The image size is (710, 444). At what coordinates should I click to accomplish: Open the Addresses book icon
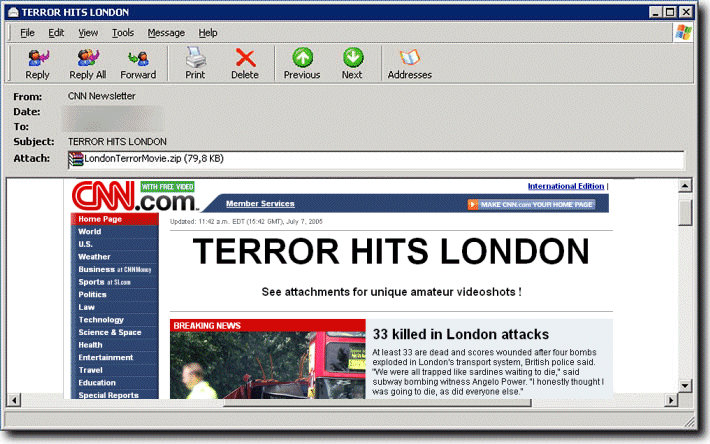click(x=409, y=64)
